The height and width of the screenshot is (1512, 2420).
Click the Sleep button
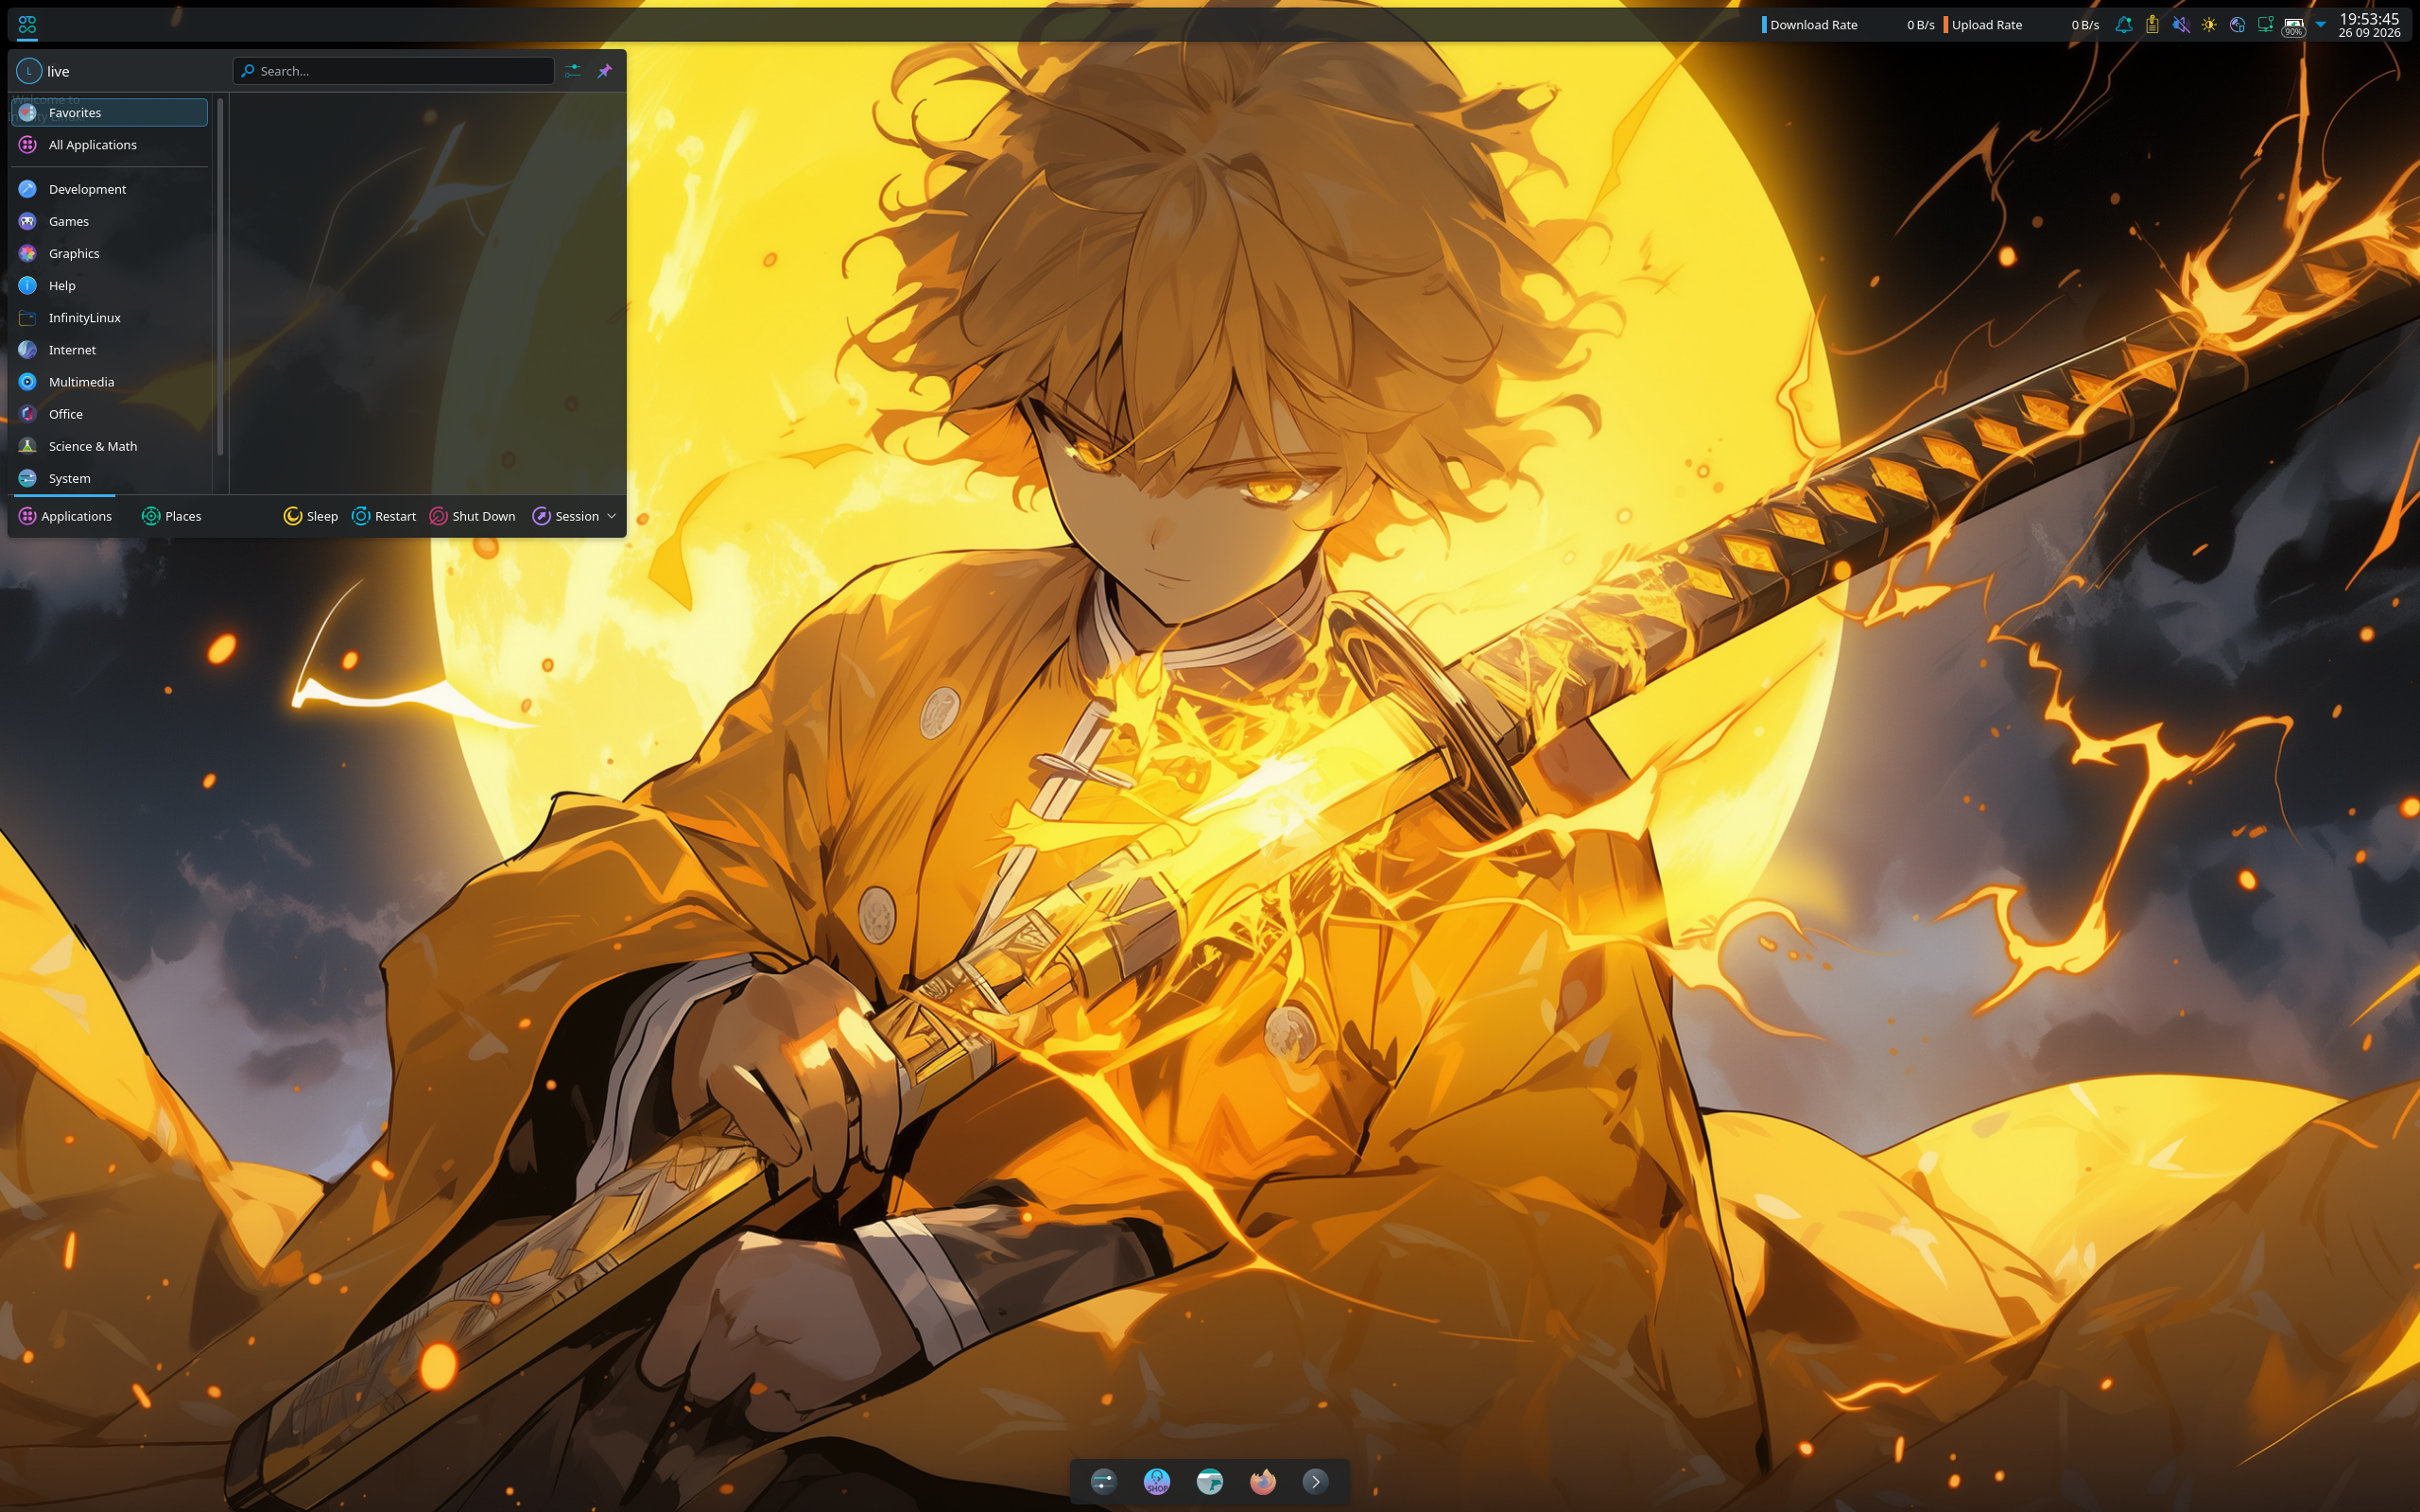click(x=311, y=516)
